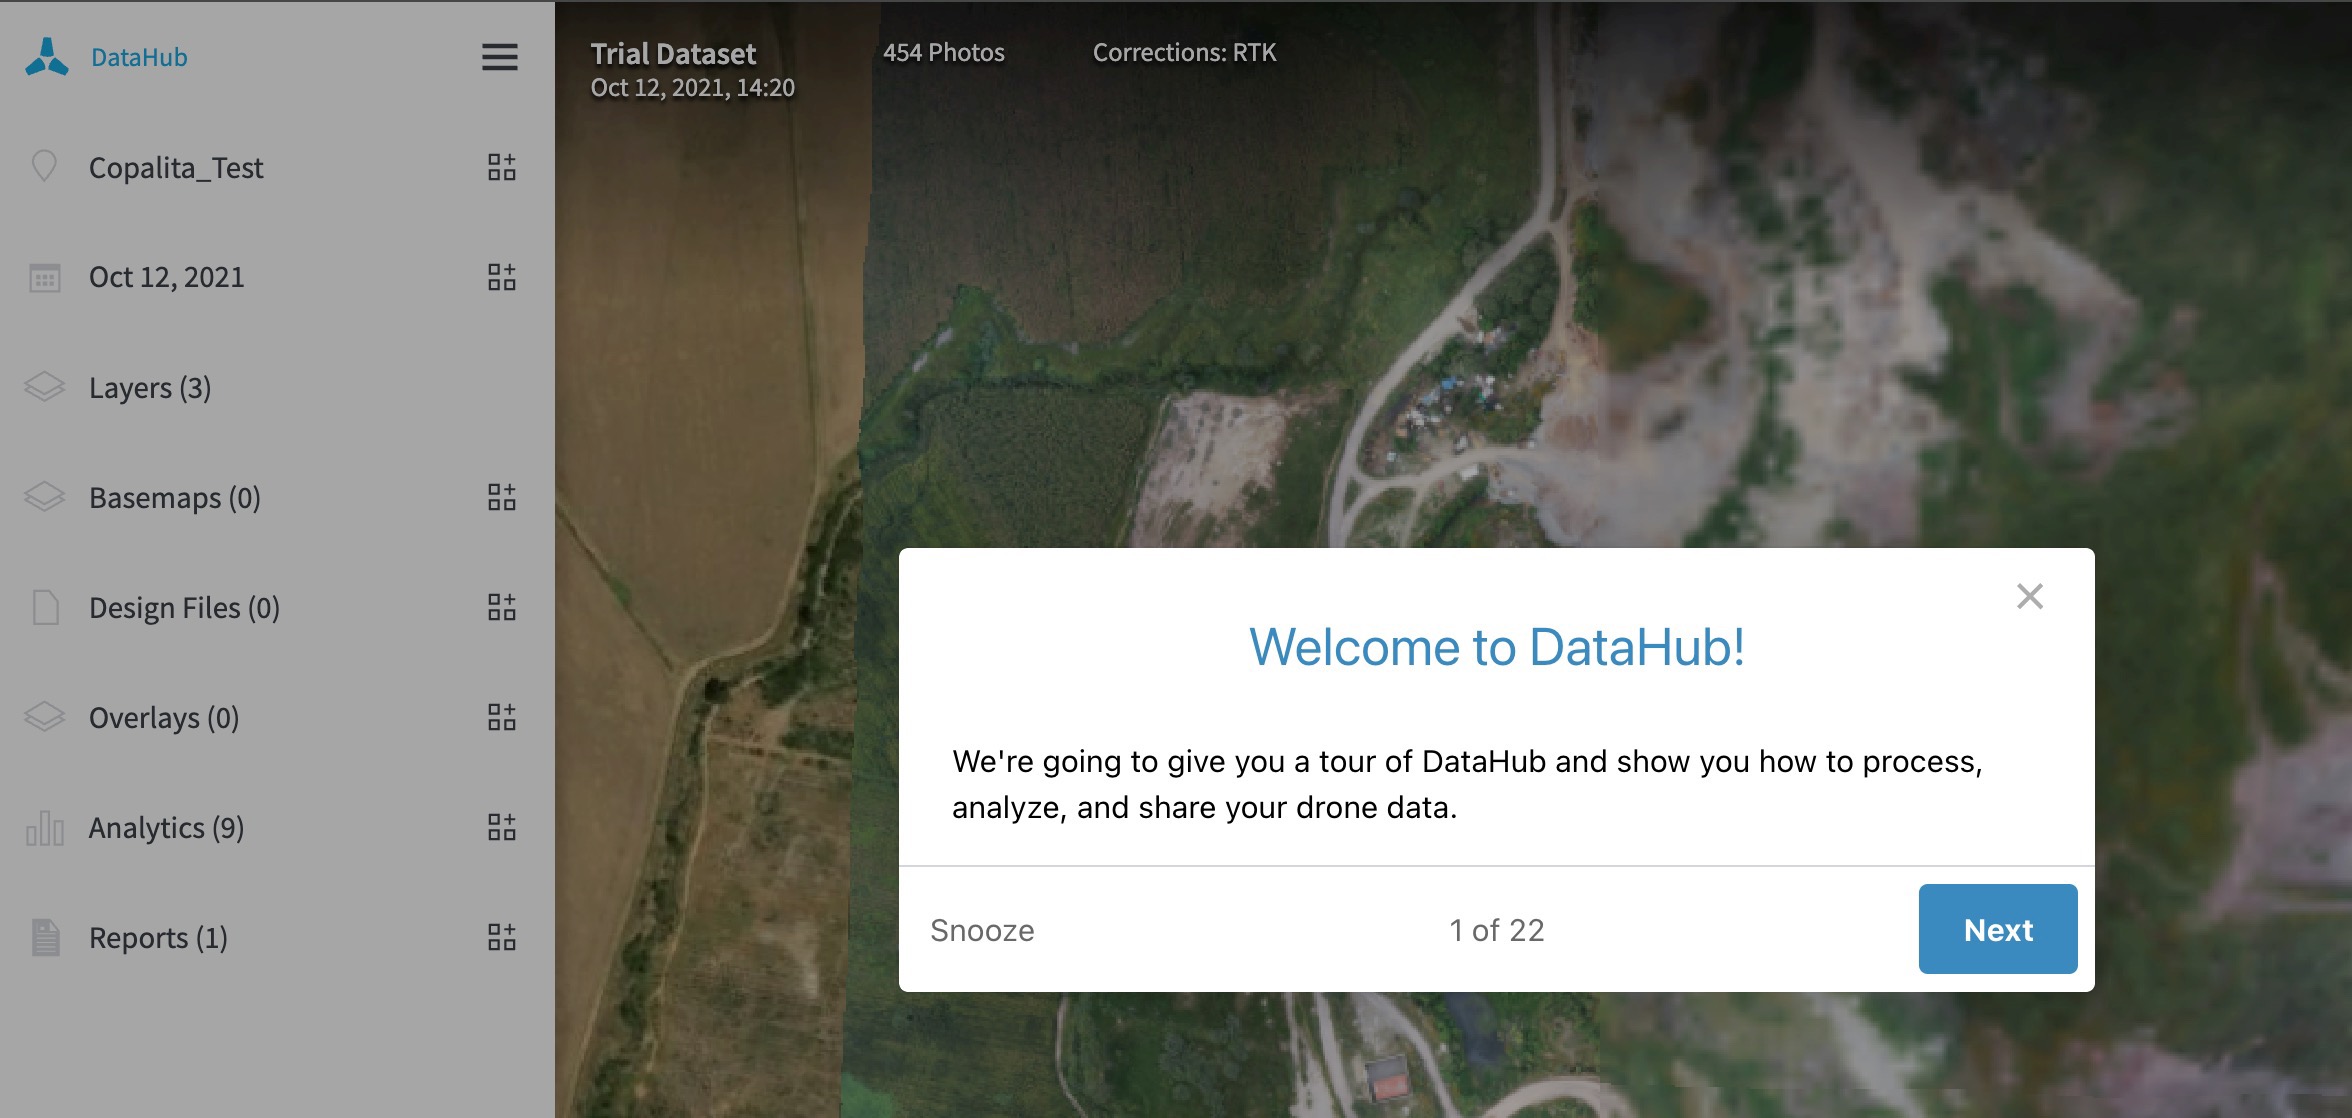Expand the Layers (3) section
2352x1118 pixels.
(x=150, y=388)
